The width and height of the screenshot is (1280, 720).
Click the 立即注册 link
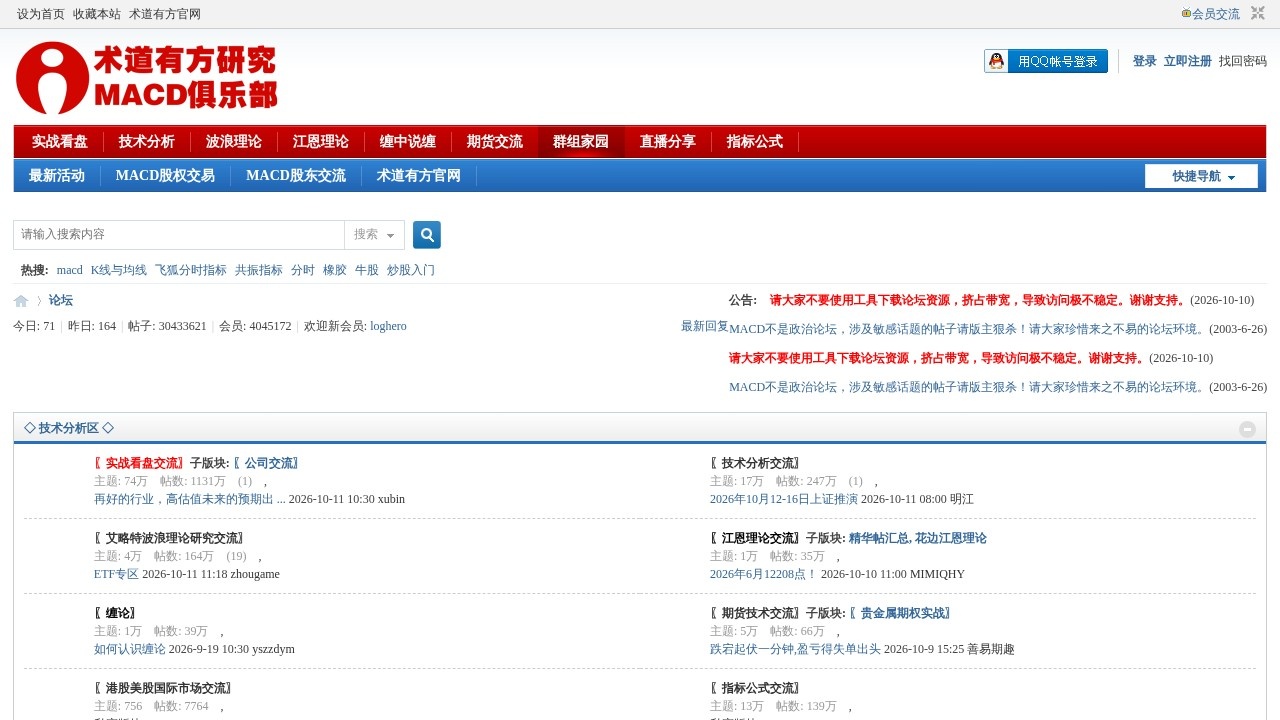pyautogui.click(x=1187, y=61)
